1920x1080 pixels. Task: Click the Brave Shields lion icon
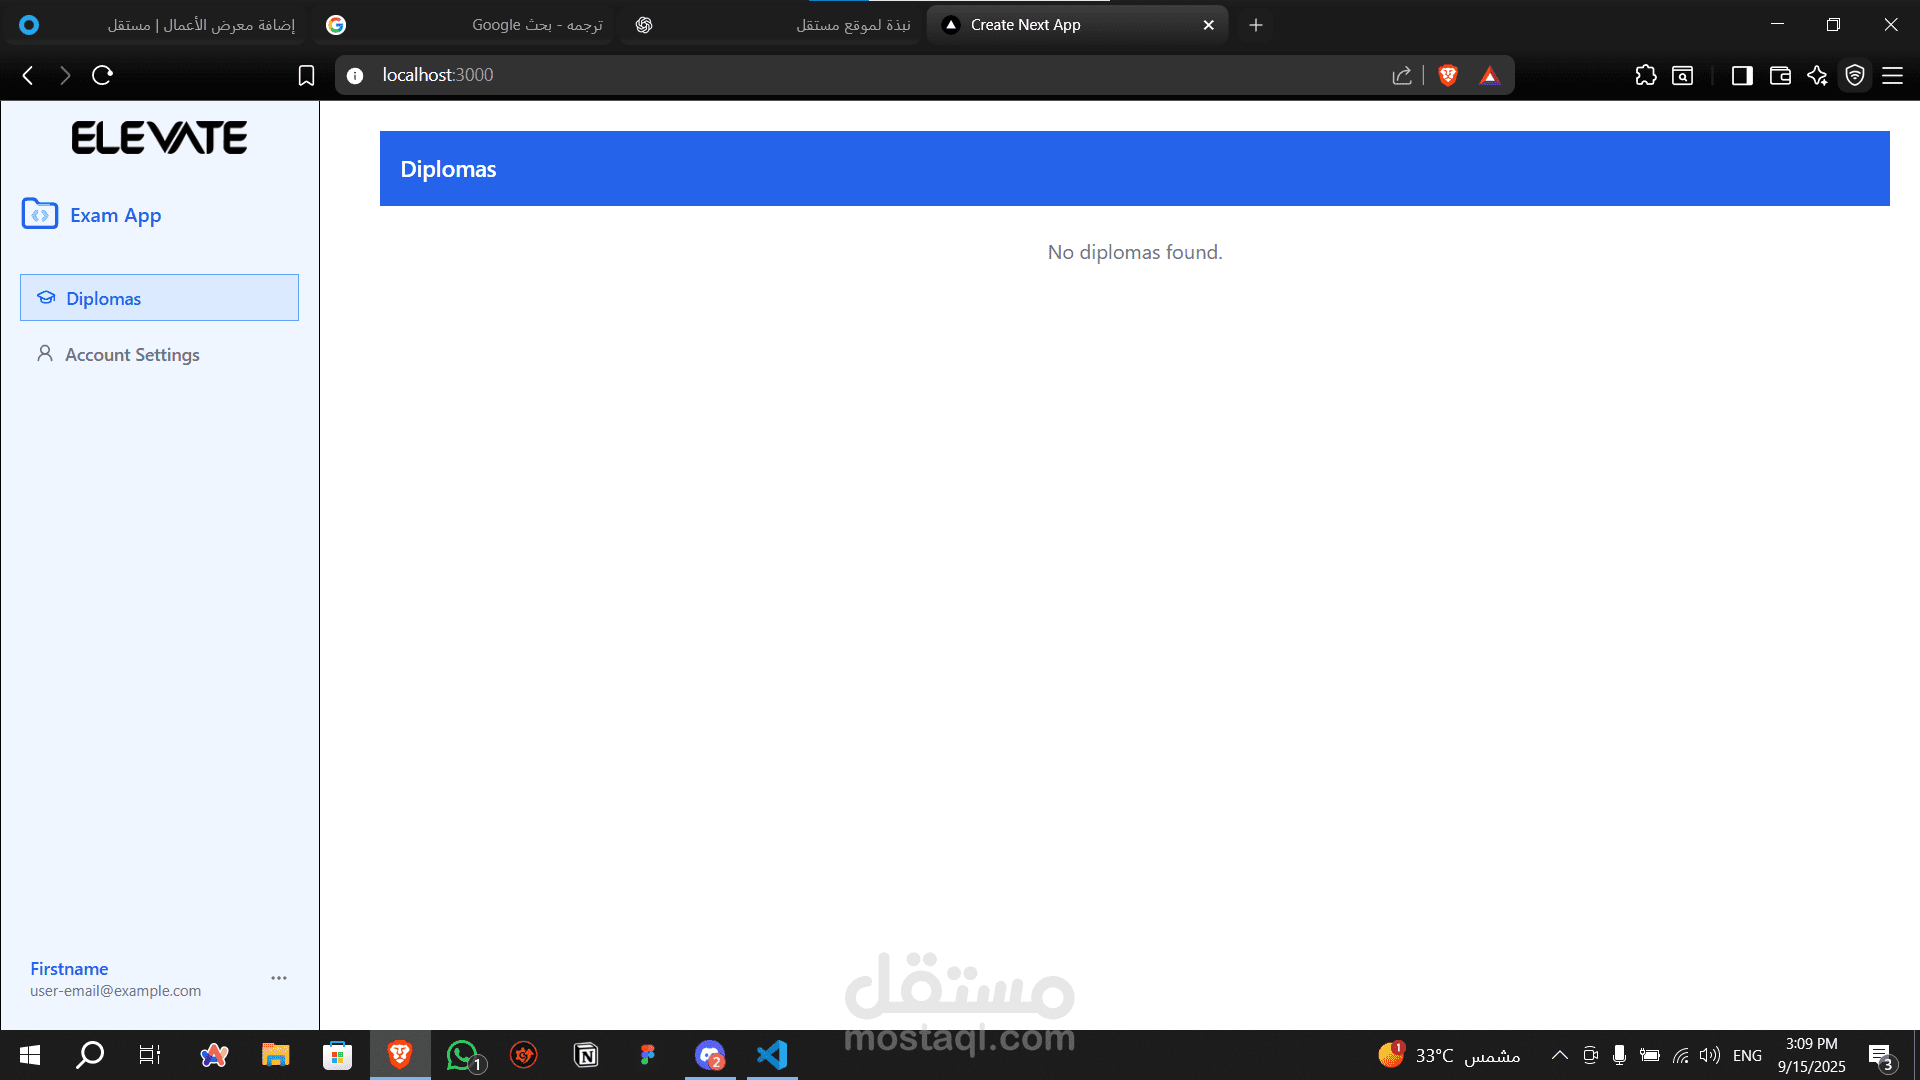click(1447, 75)
